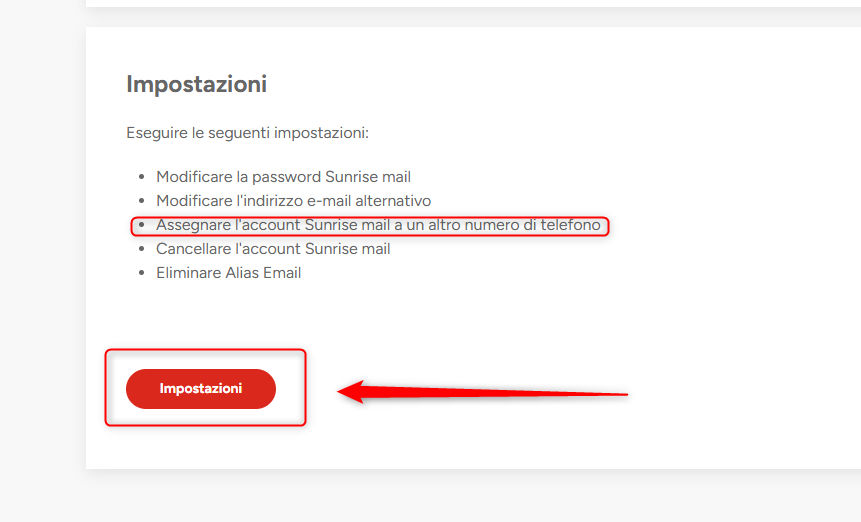Click "Eseguire le seguenti impostazioni:" text
Viewport: 861px width, 522px height.
(x=247, y=132)
